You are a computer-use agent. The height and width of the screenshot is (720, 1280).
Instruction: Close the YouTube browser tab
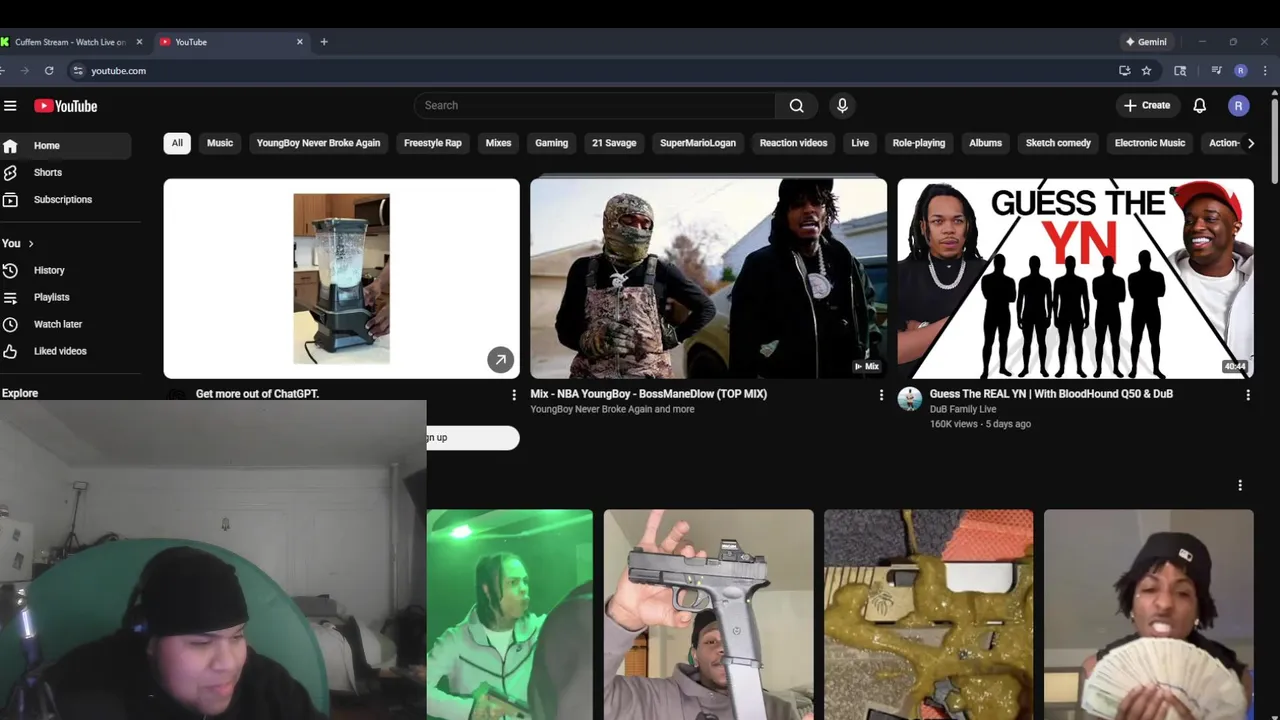[299, 42]
